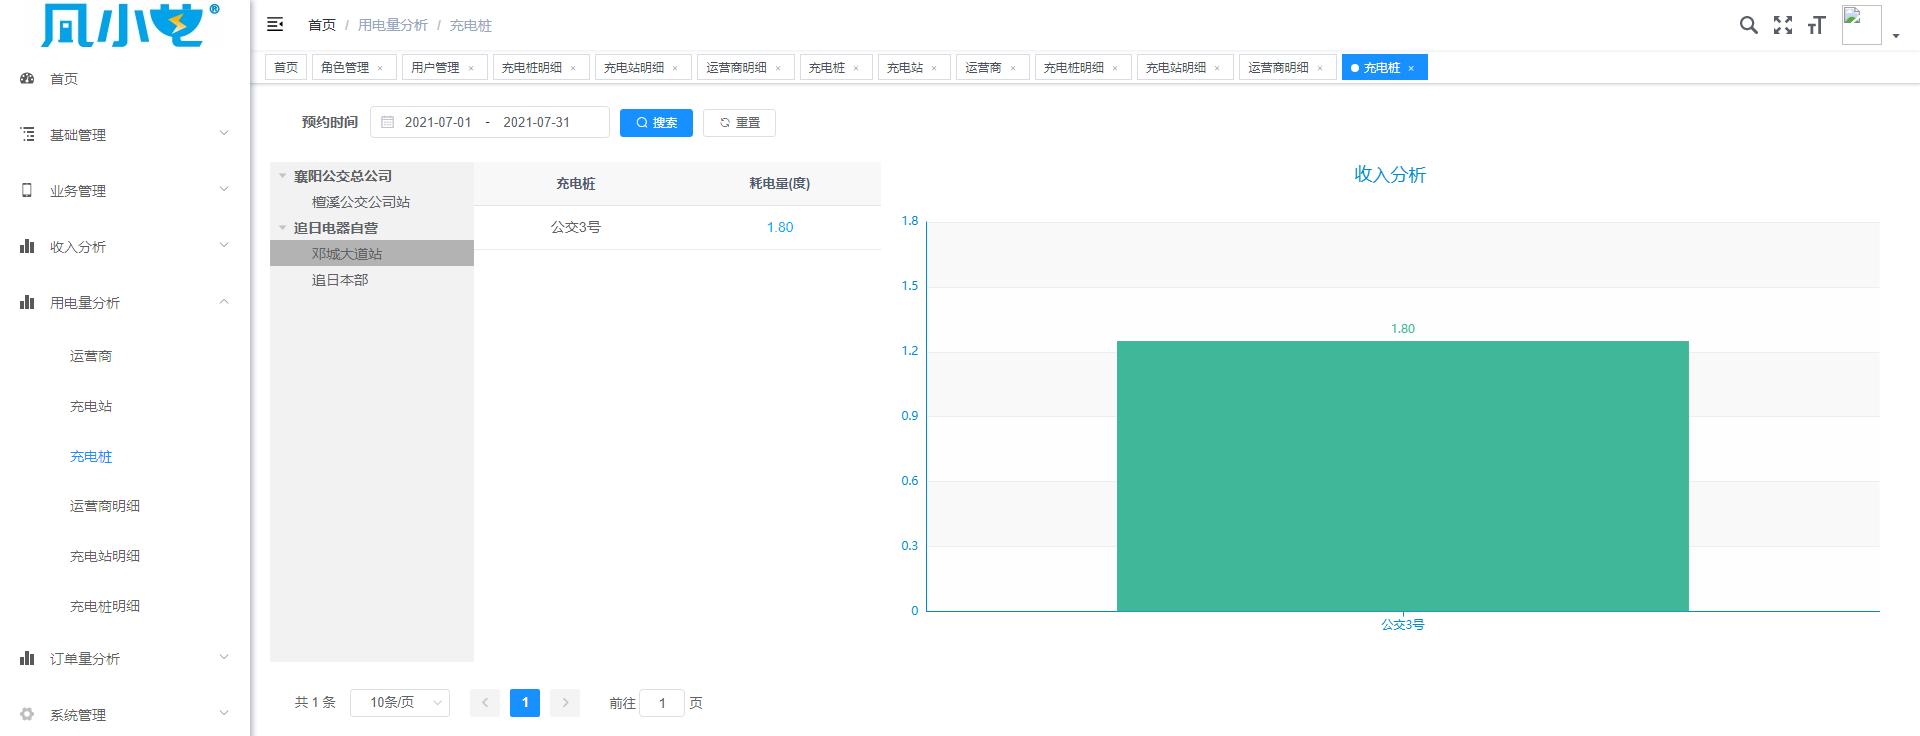Click the search magnifier icon in header
The height and width of the screenshot is (736, 1920).
click(x=1748, y=25)
